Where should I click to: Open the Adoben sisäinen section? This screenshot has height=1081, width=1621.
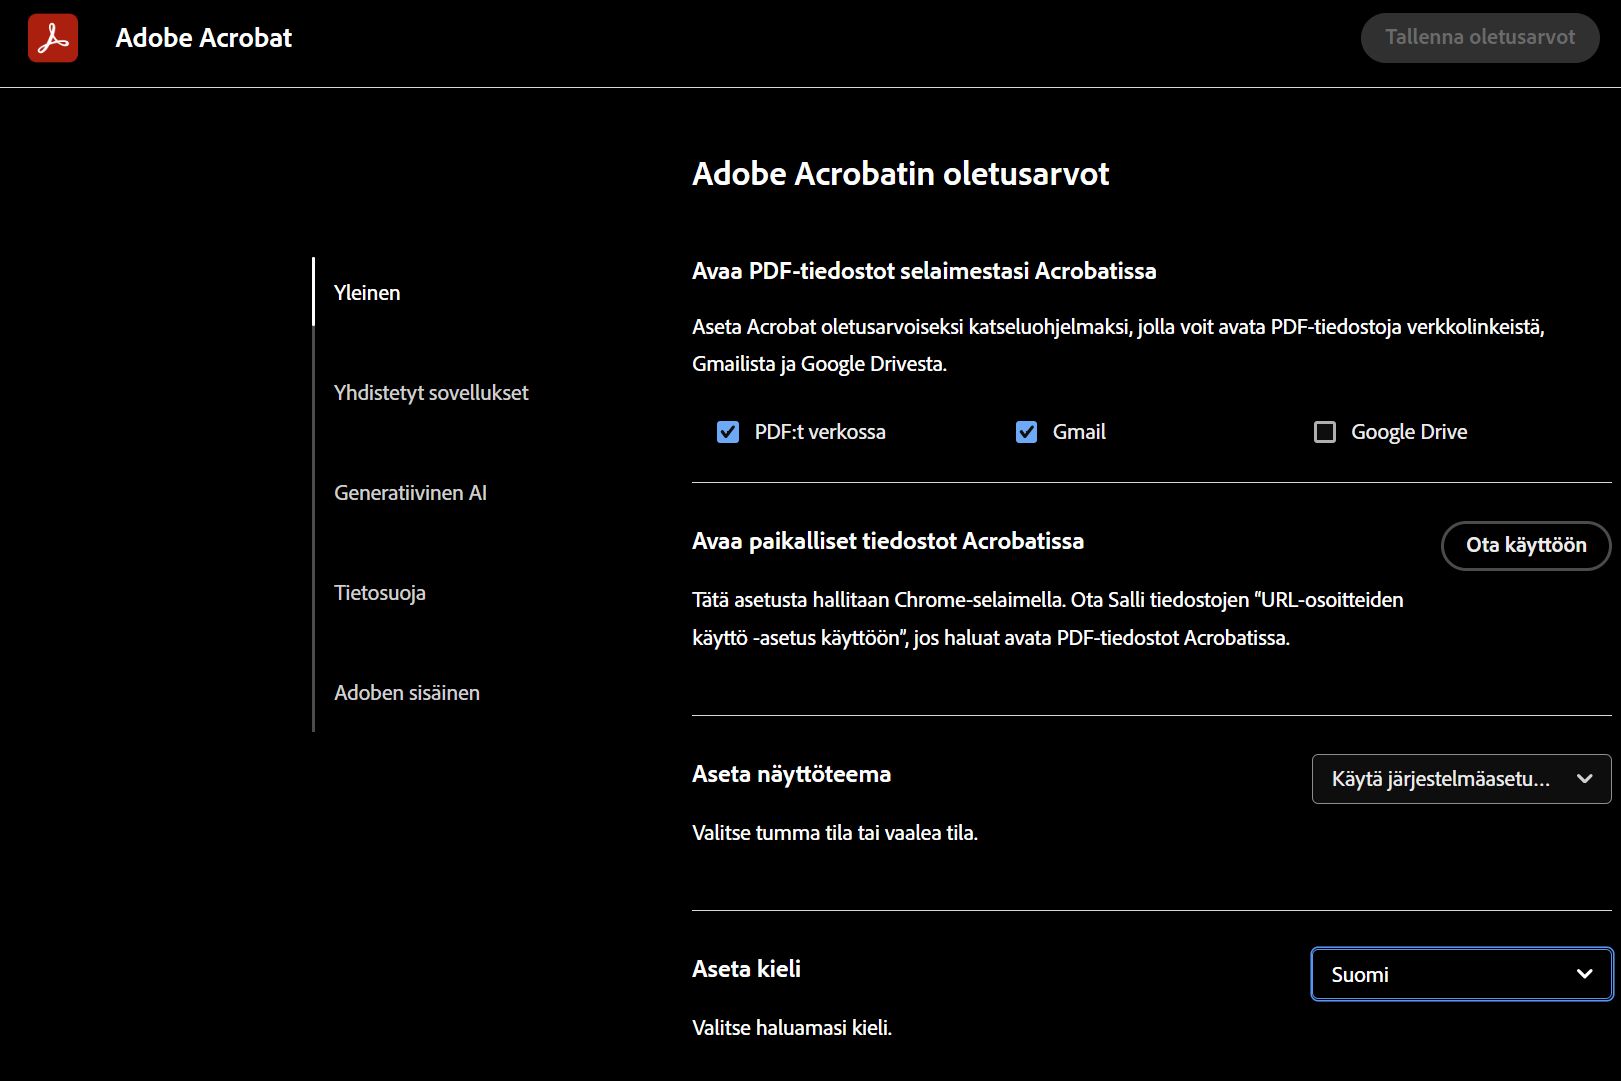407,692
